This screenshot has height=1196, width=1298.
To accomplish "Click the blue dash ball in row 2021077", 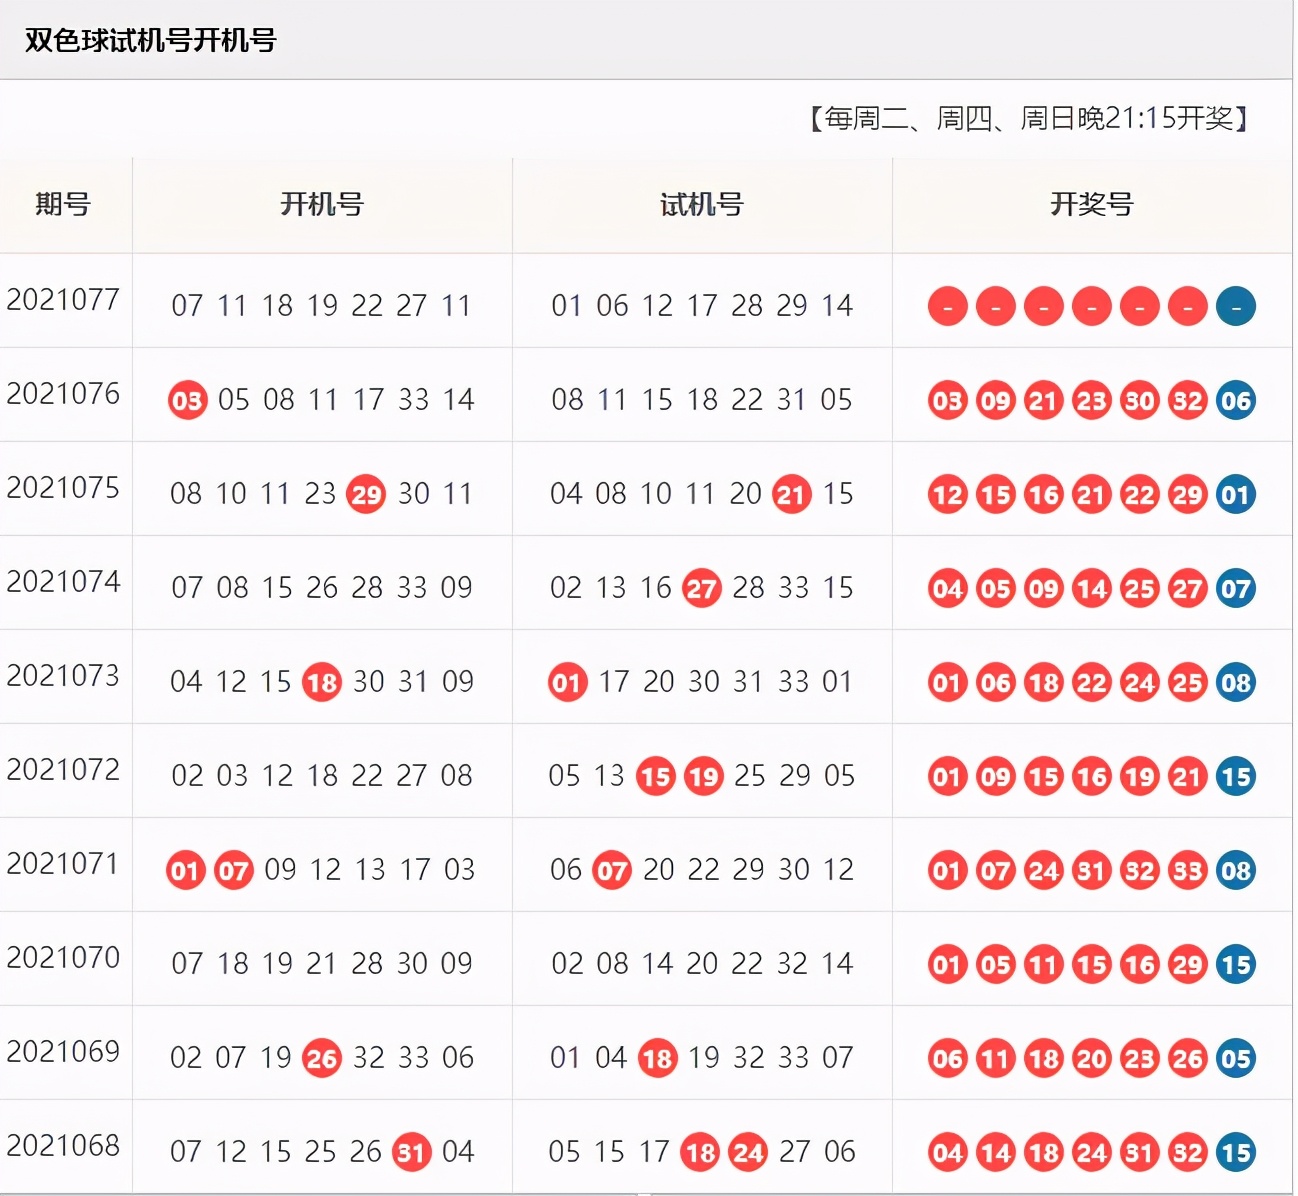I will (1235, 306).
